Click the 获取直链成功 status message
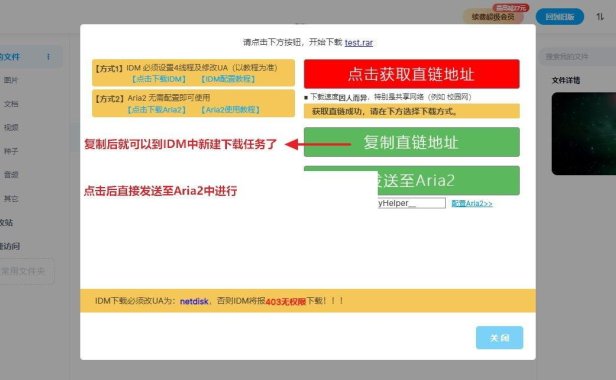 (x=411, y=111)
